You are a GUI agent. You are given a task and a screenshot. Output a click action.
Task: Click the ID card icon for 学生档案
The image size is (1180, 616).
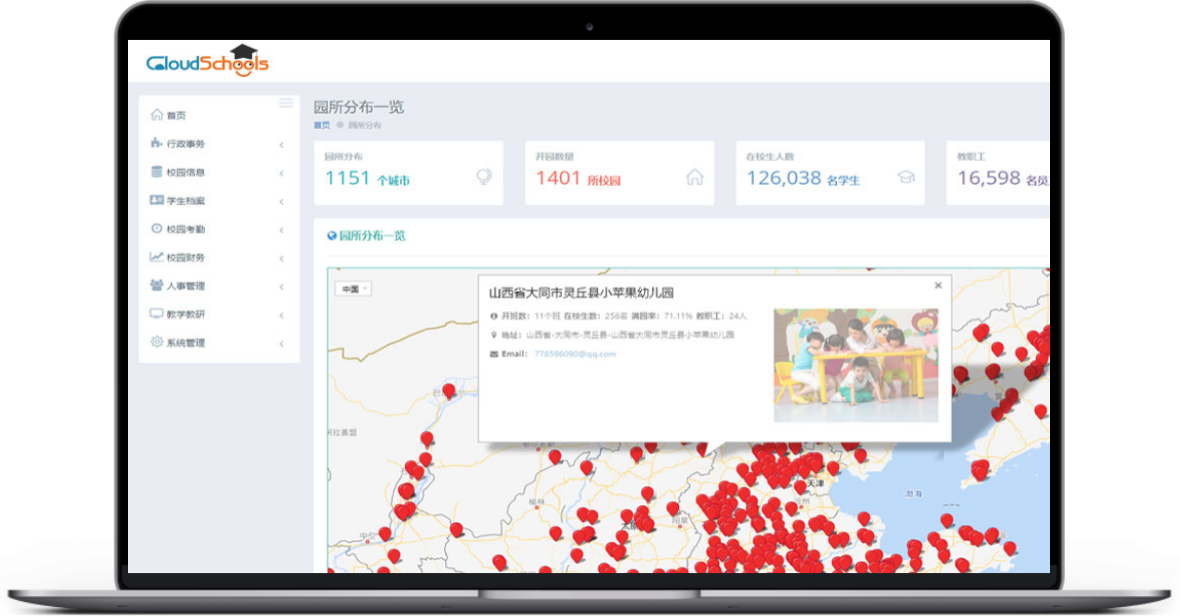(x=157, y=200)
